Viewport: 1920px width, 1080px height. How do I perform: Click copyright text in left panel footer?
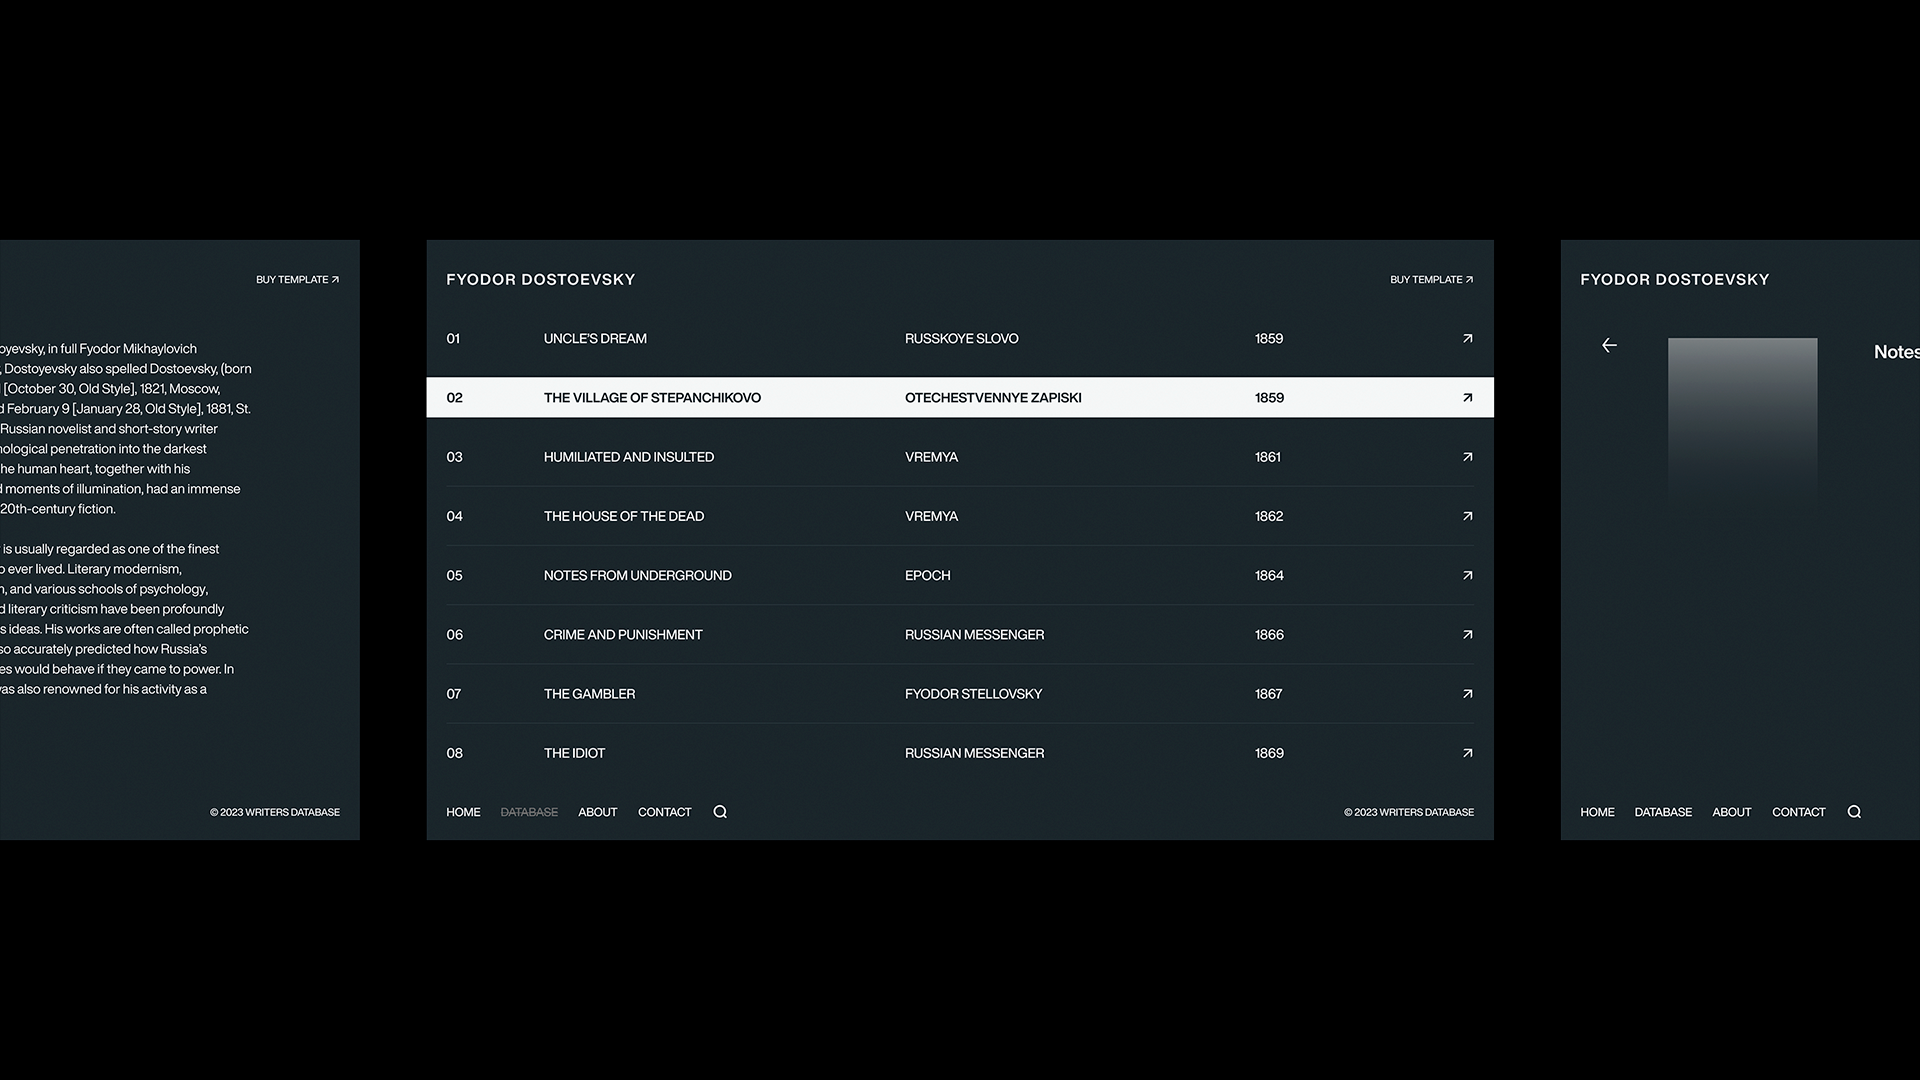[x=274, y=812]
